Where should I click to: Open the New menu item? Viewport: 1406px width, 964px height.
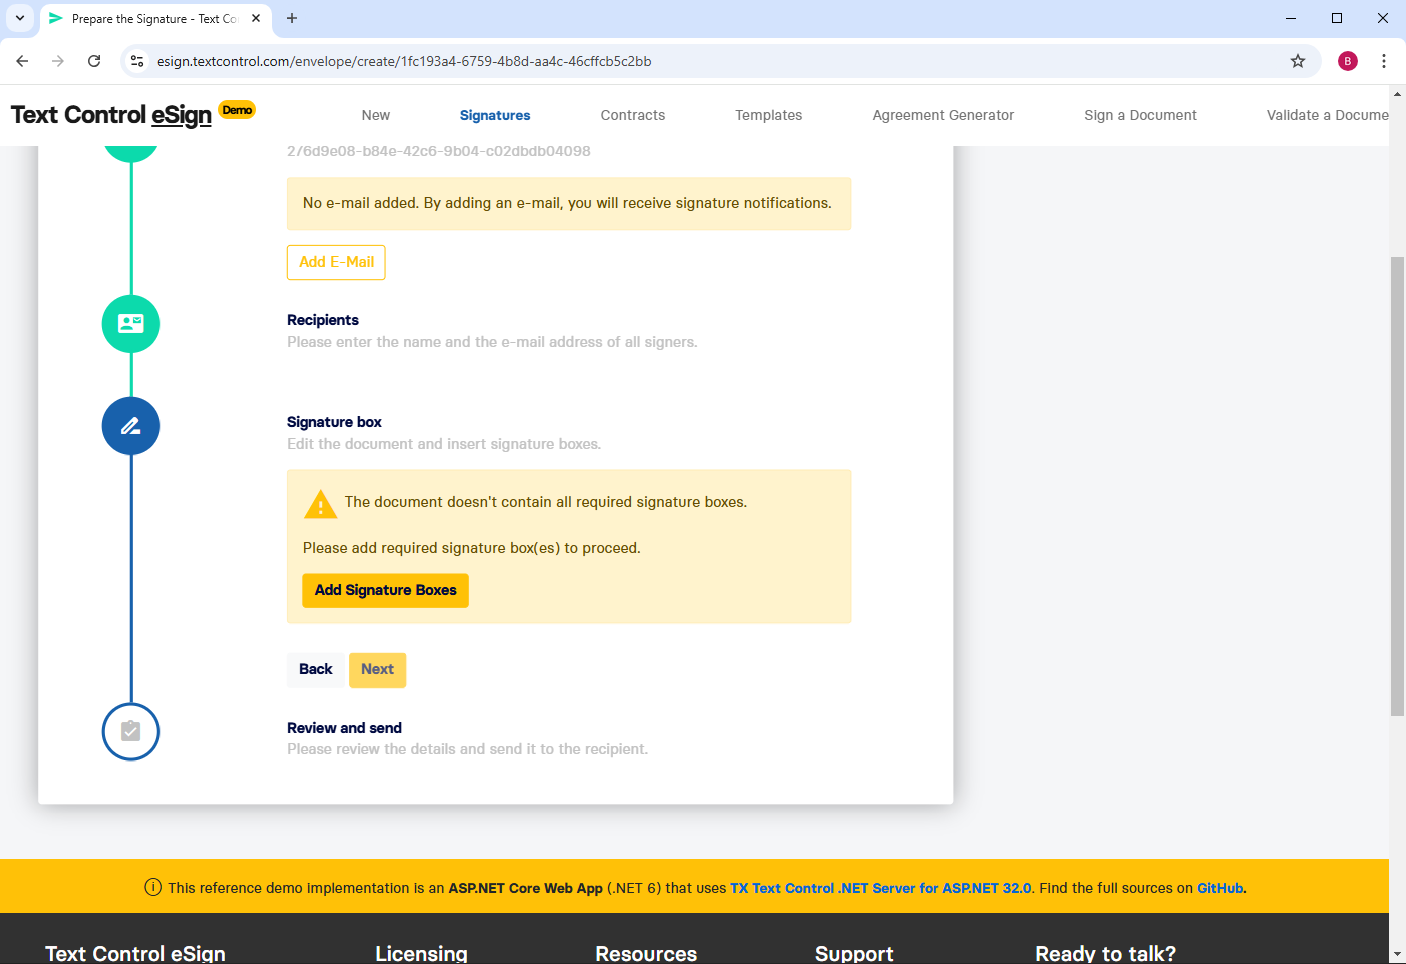[376, 115]
